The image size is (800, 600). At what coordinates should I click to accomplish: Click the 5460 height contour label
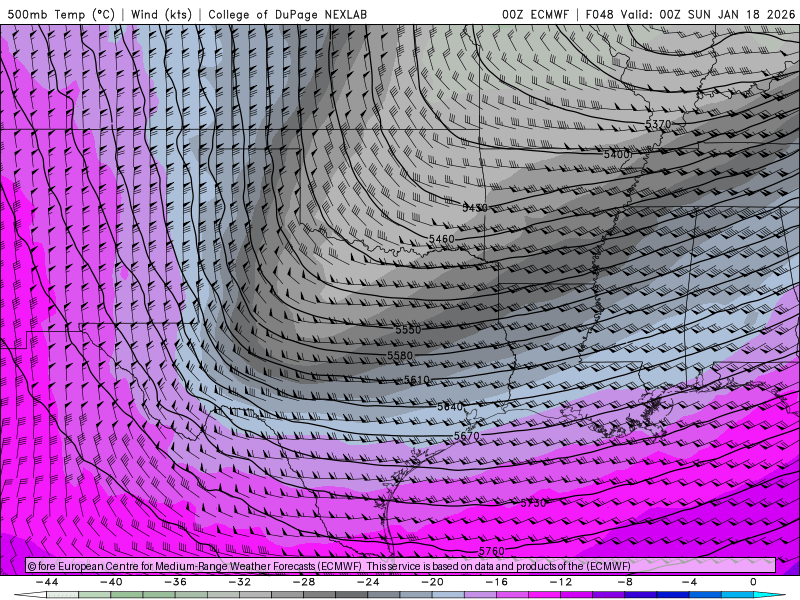point(441,239)
